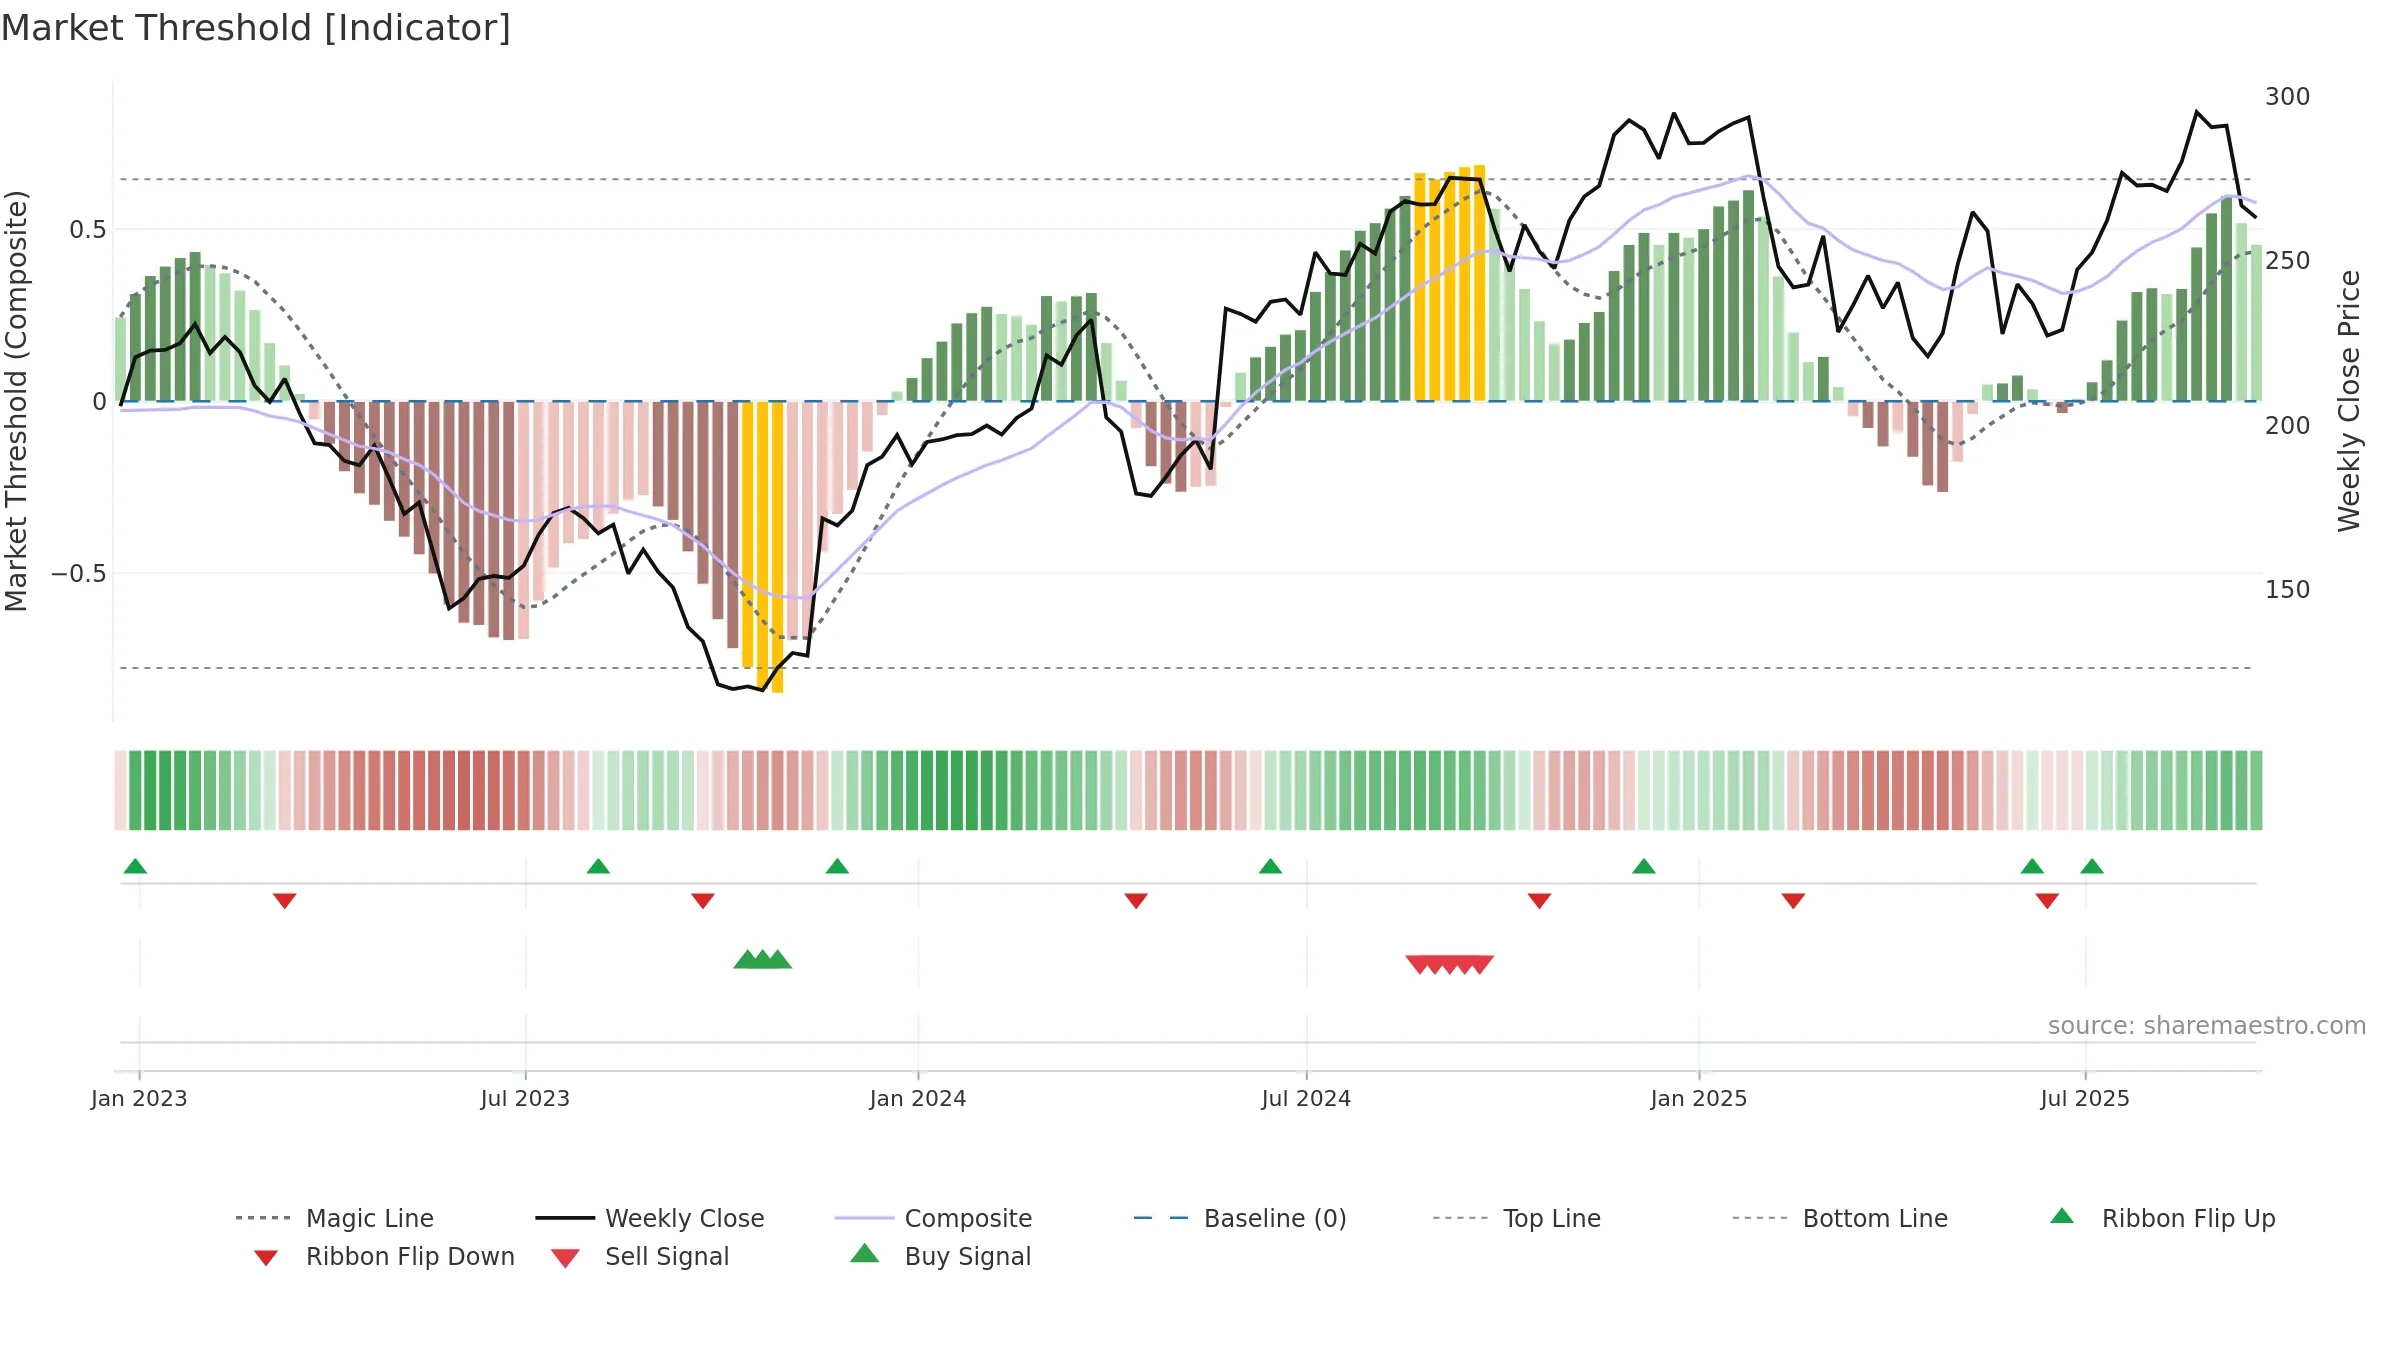Click the first green ribbon flip up marker near Jan 2023
The height and width of the screenshot is (1350, 2400).
(135, 866)
